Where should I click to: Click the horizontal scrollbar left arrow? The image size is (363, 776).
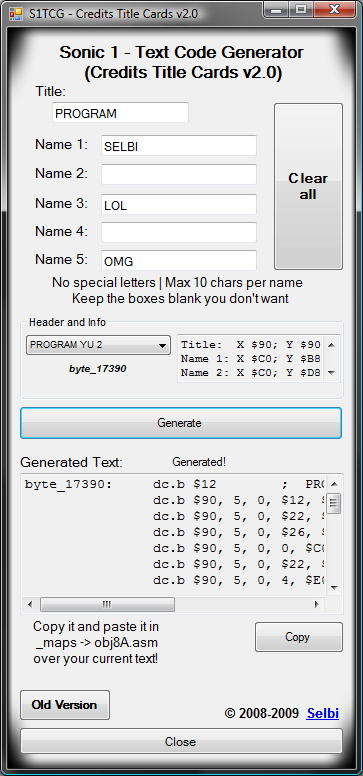30,604
